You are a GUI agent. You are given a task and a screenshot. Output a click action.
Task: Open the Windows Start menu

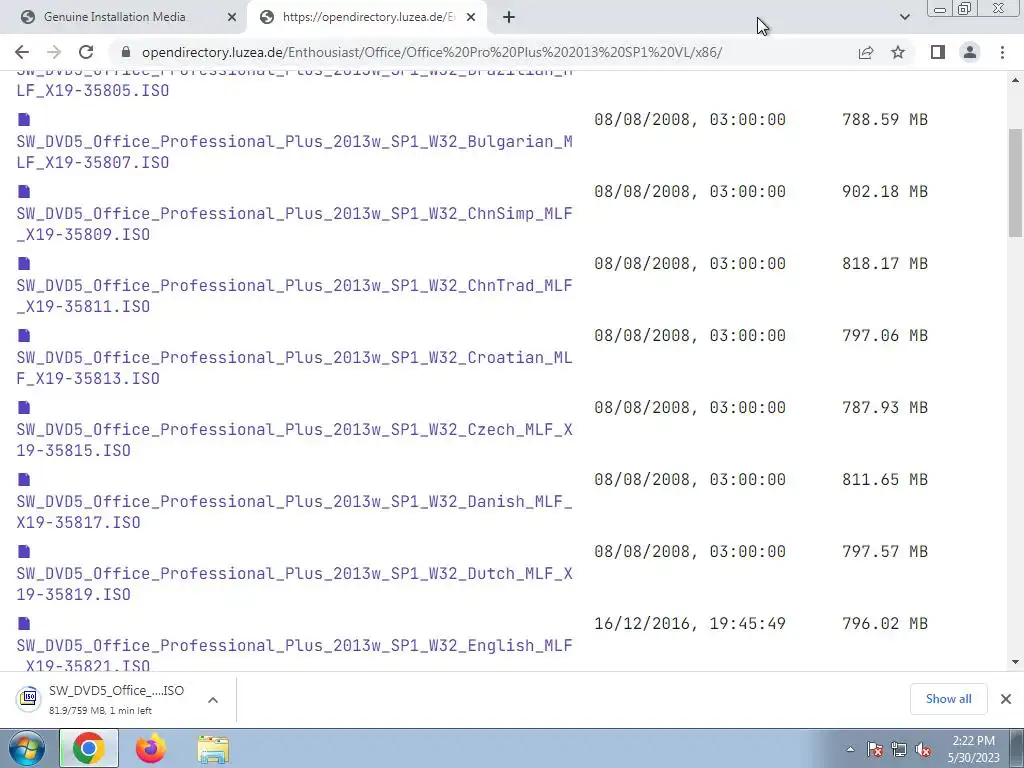(27, 749)
